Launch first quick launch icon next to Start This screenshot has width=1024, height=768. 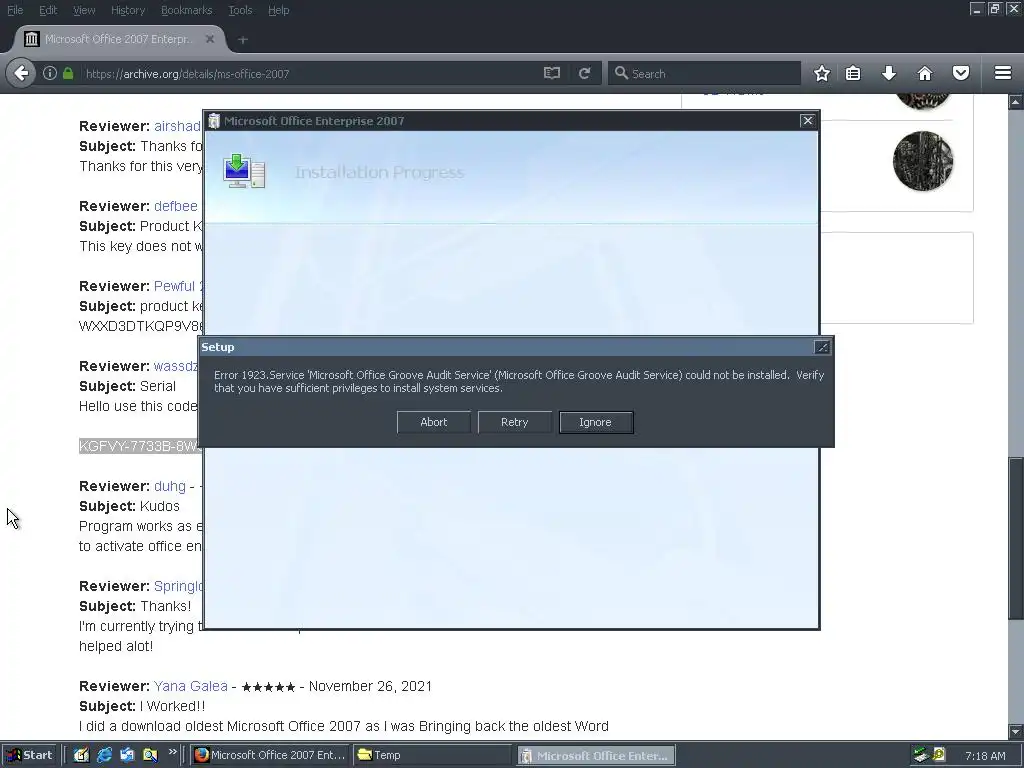tap(81, 755)
